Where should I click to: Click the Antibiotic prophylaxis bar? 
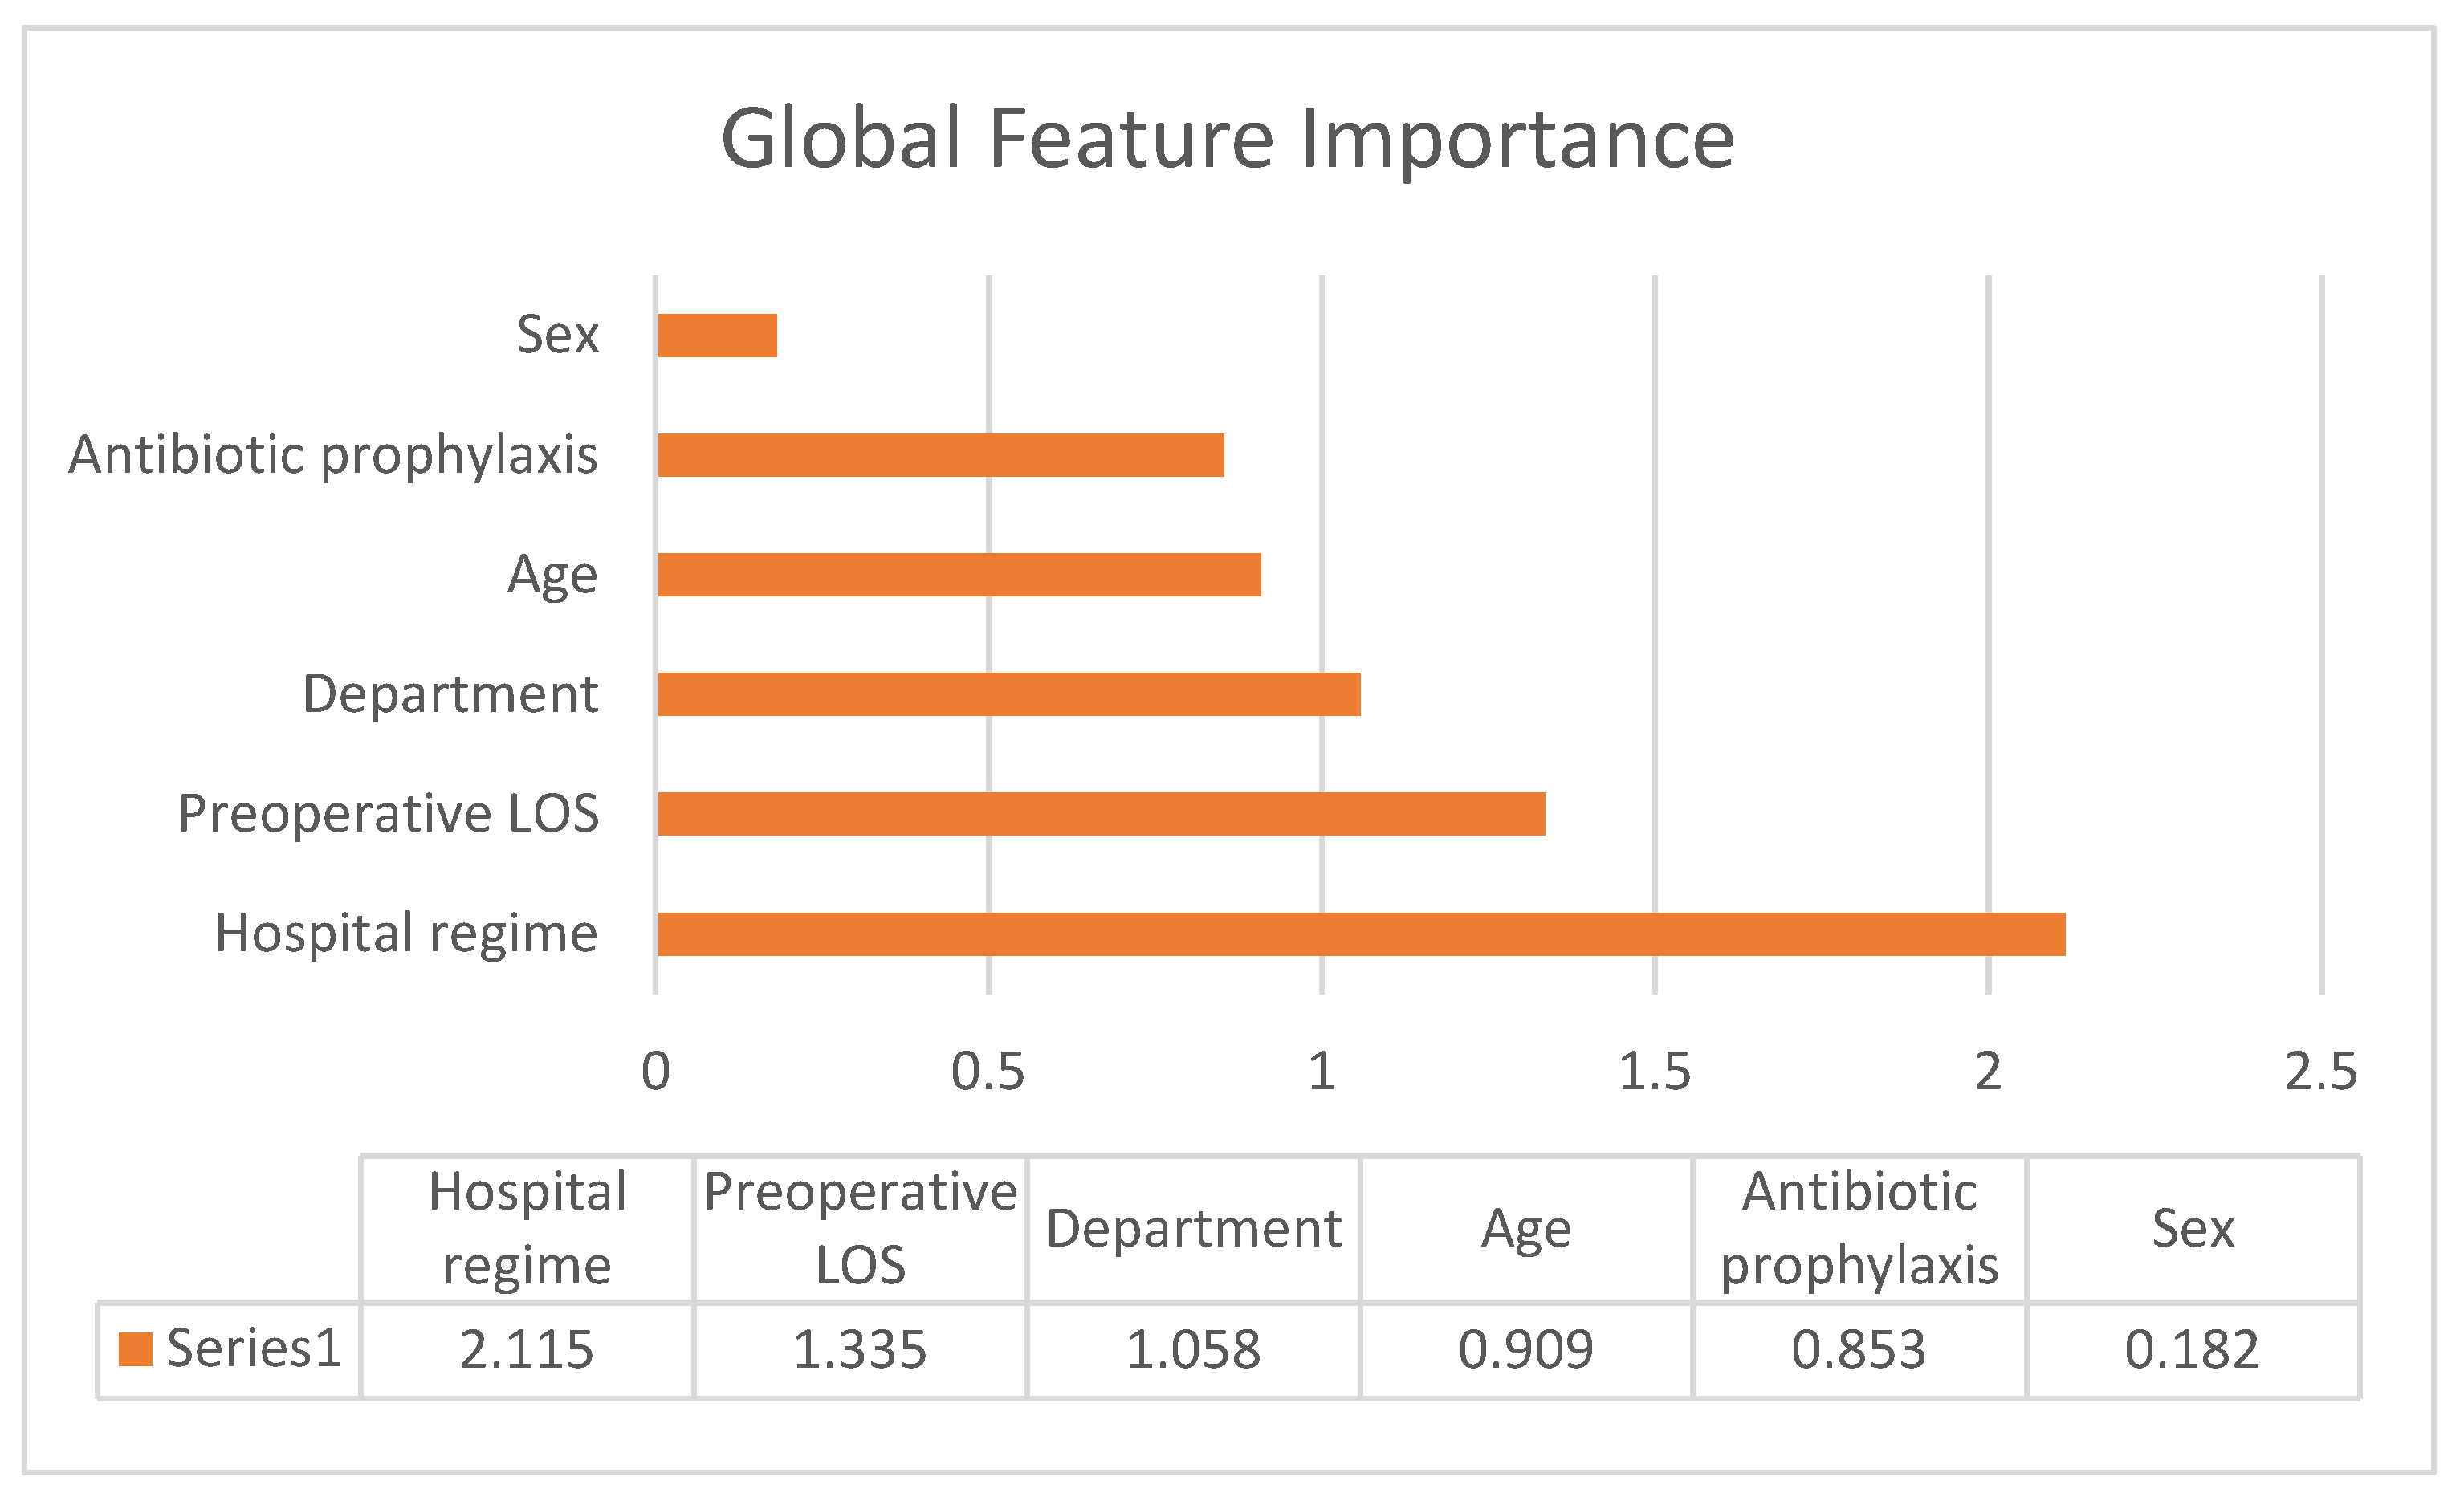[x=941, y=455]
